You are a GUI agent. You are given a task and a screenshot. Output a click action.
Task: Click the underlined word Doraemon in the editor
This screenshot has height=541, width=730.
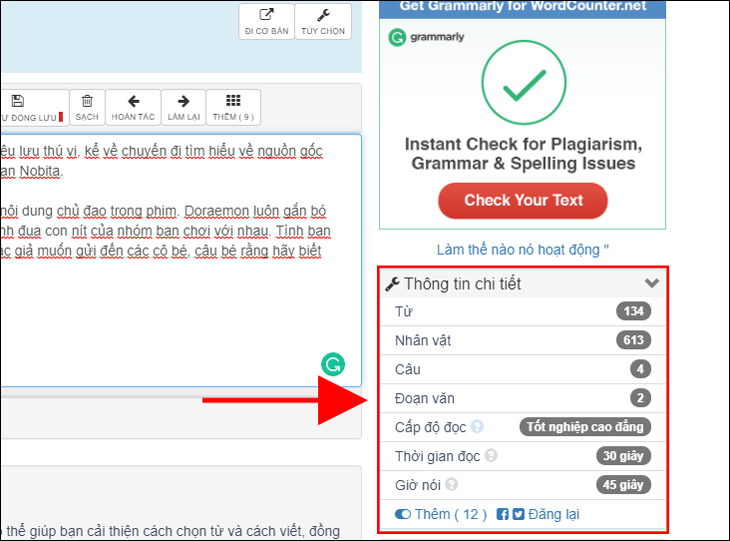click(216, 211)
